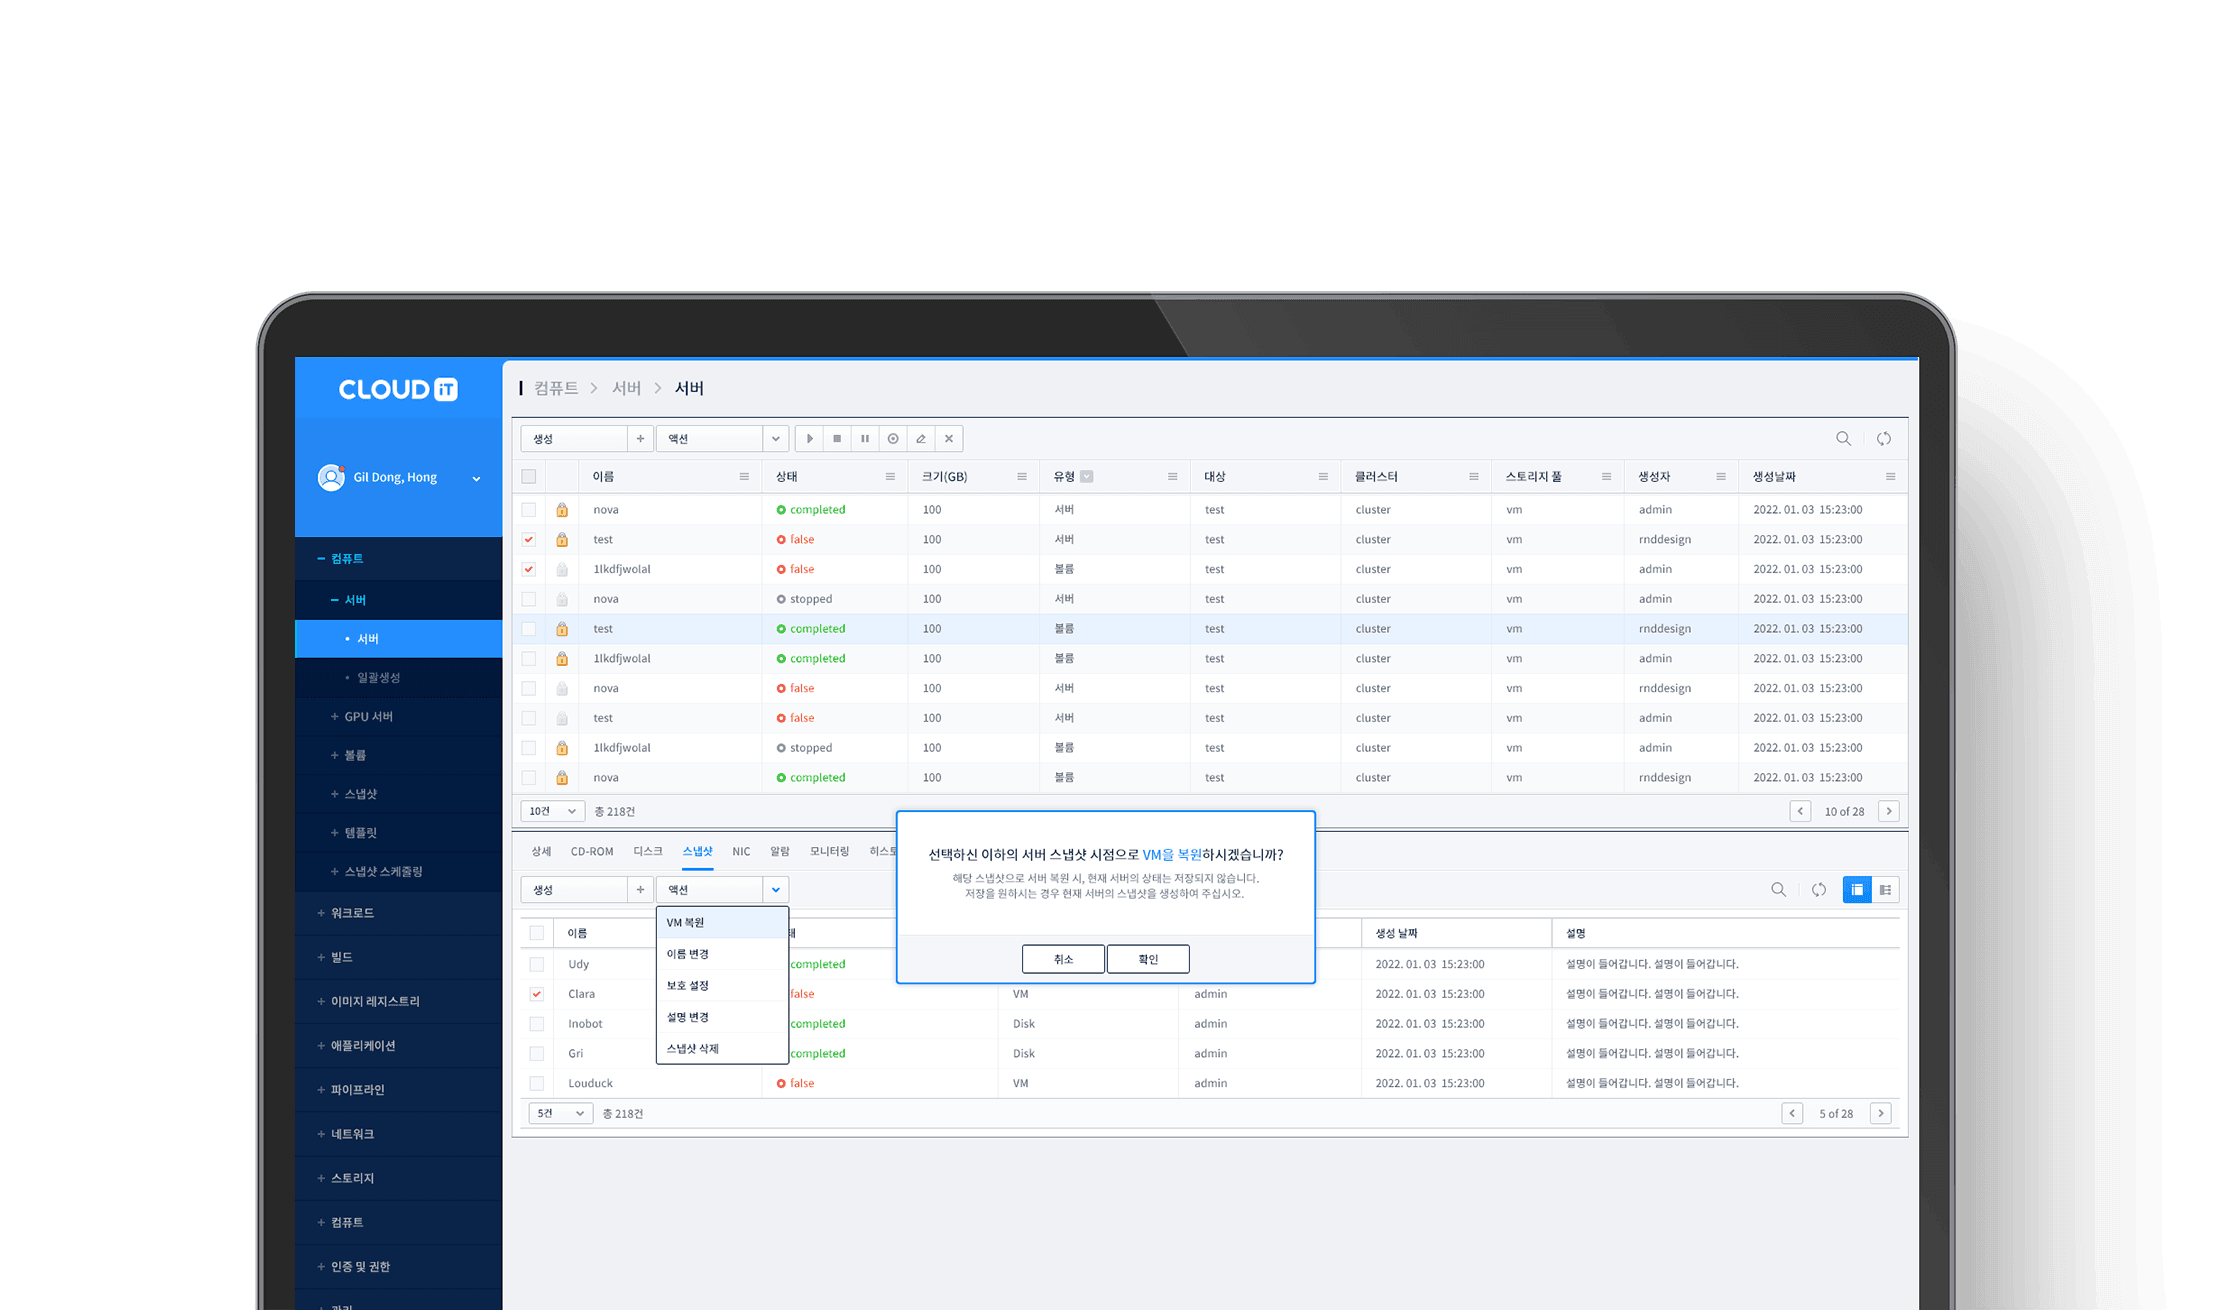Refresh the snapshot panel list
The image size is (2220, 1310).
1819,889
